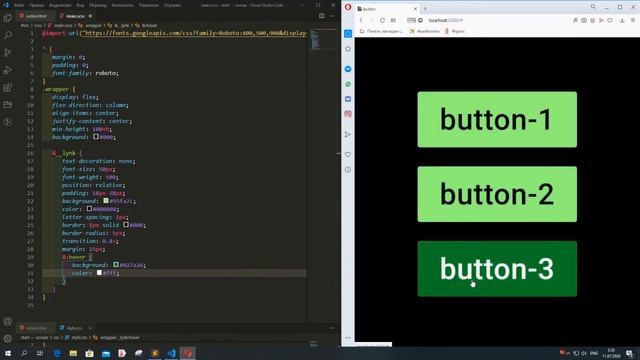
Task: Open the last menu in VS Code menu bar
Action: [172, 5]
